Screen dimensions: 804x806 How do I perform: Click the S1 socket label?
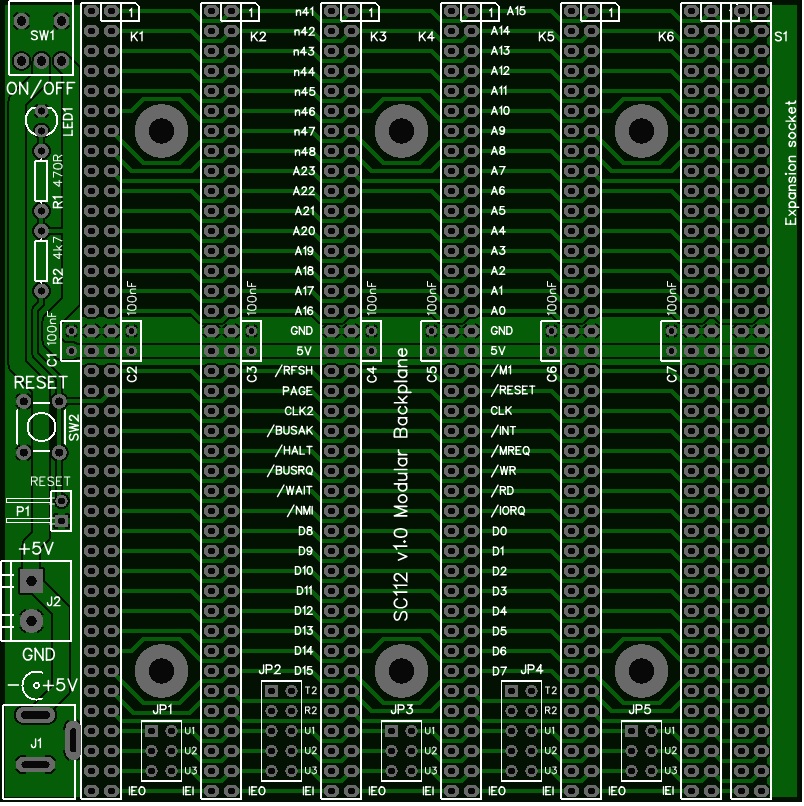coord(781,36)
